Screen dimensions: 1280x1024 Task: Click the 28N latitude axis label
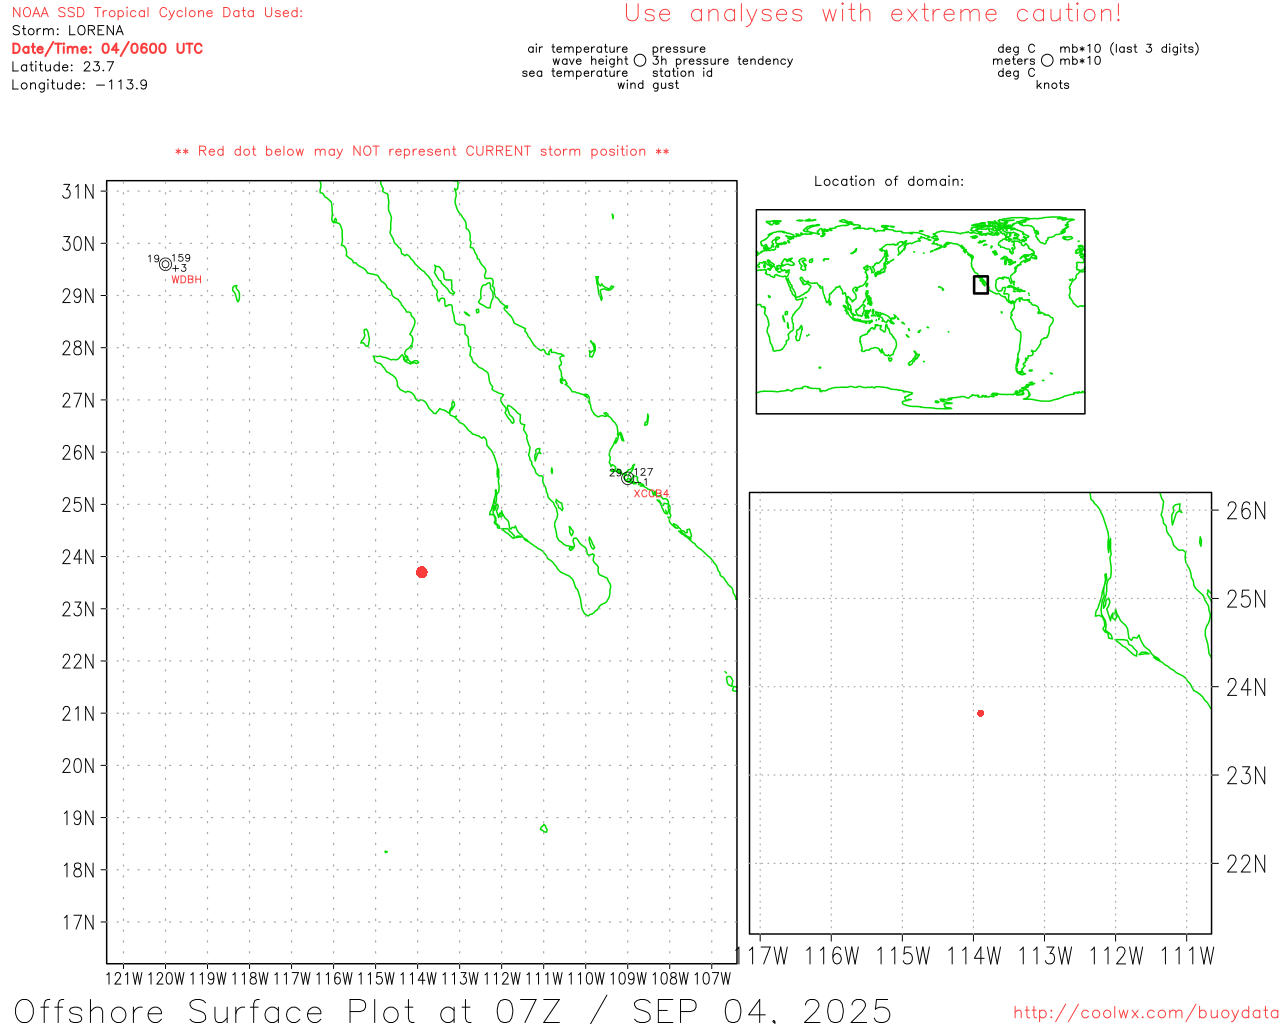79,348
